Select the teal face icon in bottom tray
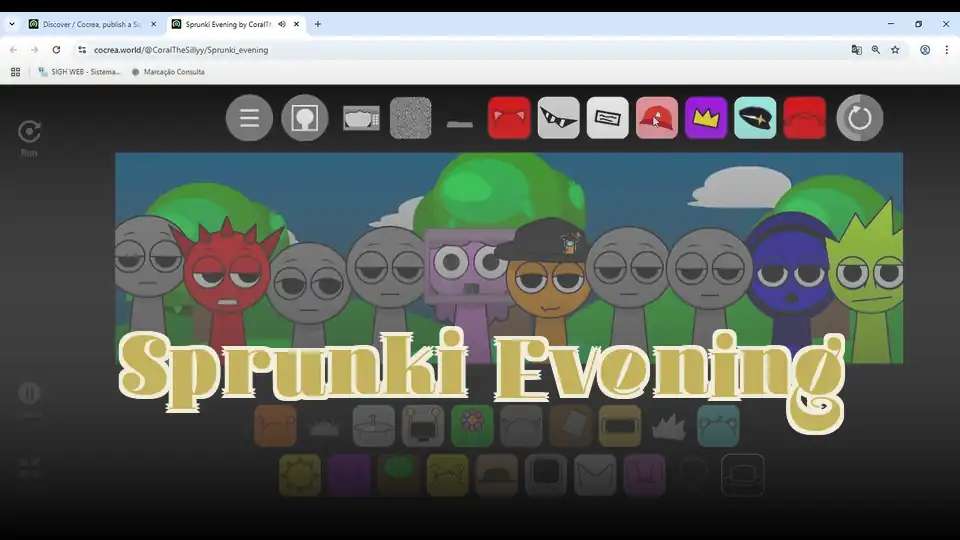This screenshot has height=540, width=960. tap(718, 426)
